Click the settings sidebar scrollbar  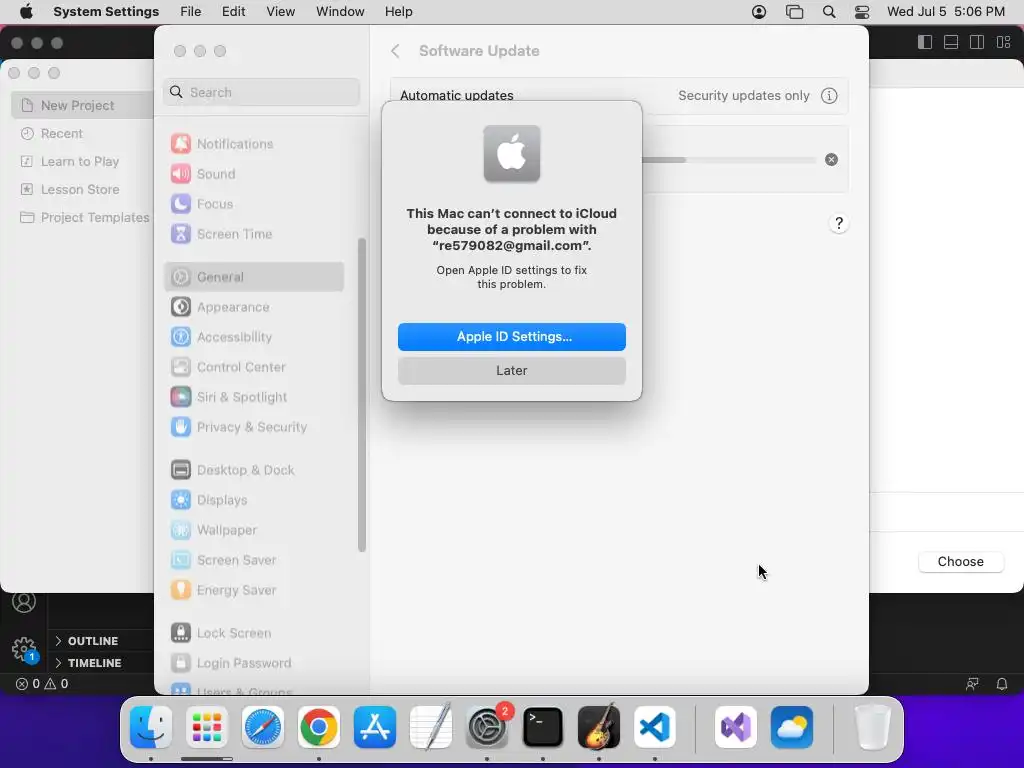click(x=362, y=395)
